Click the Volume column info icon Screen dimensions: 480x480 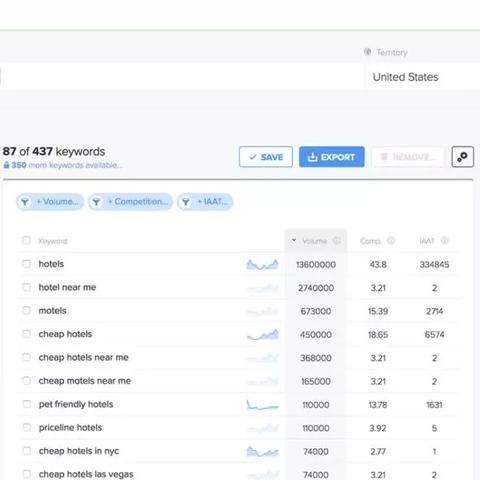tap(337, 240)
